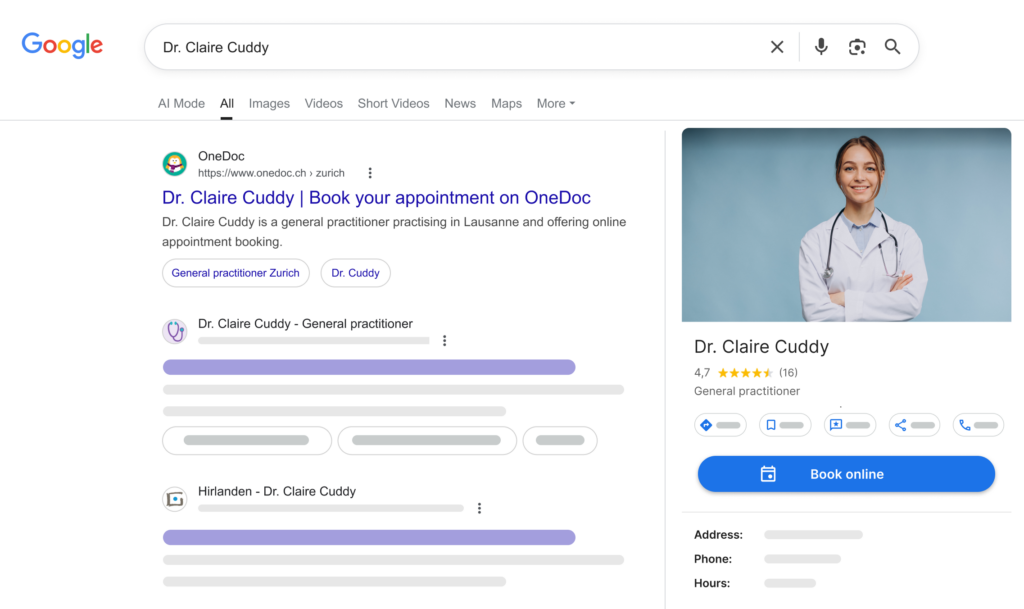1024x609 pixels.
Task: Click the Hours: label
Action: (x=712, y=583)
